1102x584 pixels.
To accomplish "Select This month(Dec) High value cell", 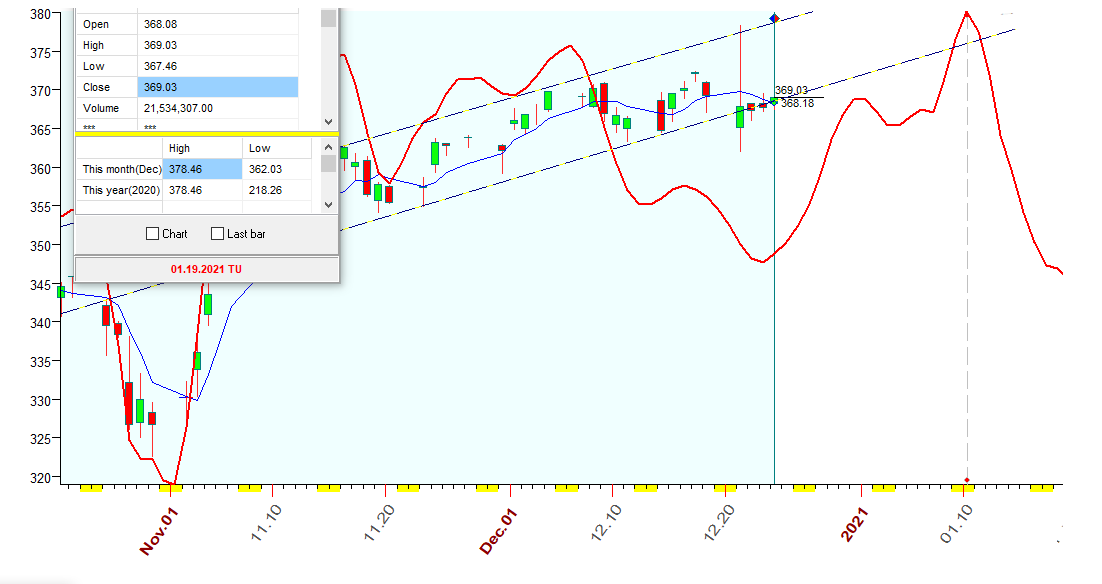I will click(x=202, y=169).
